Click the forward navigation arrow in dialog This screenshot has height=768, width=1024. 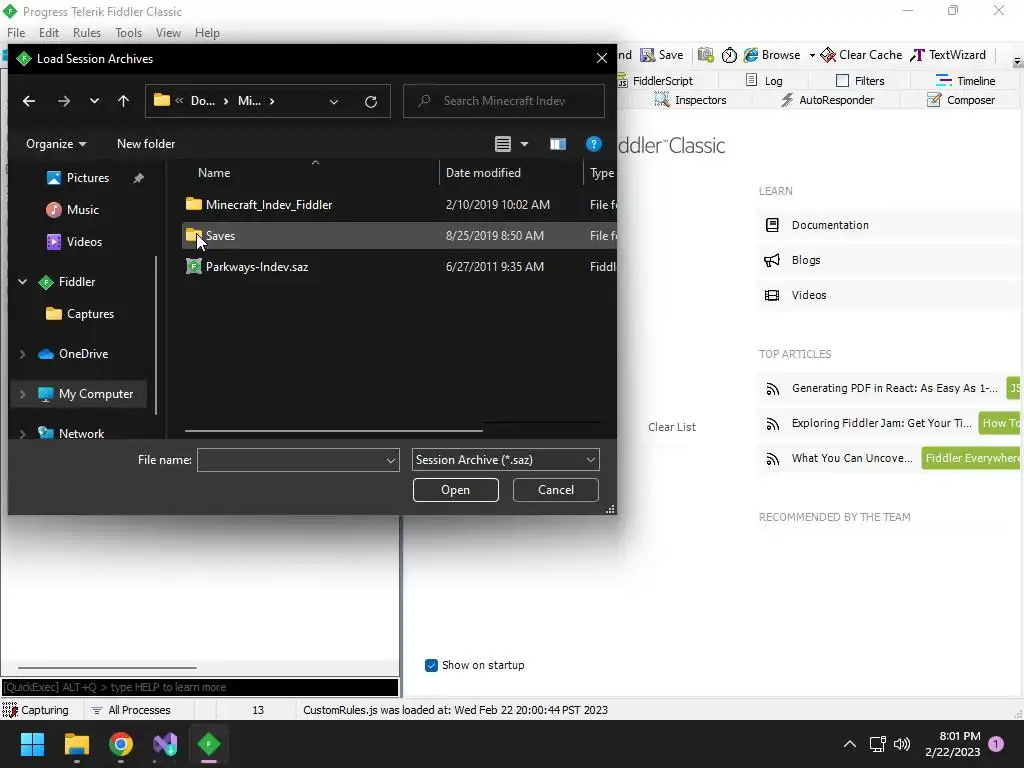[x=63, y=101]
